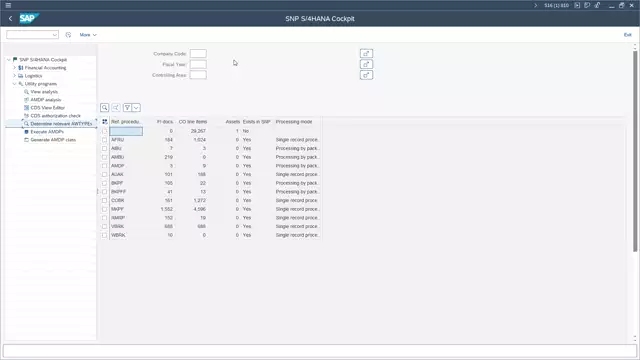Click the vertical scrollbar on the right
The image size is (640, 360).
pyautogui.click(x=635, y=151)
